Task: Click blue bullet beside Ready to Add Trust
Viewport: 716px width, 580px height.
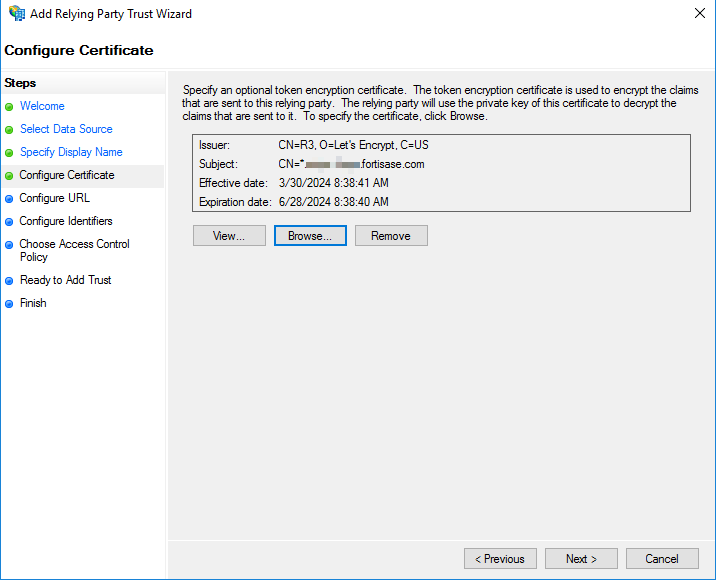Action: click(9, 281)
